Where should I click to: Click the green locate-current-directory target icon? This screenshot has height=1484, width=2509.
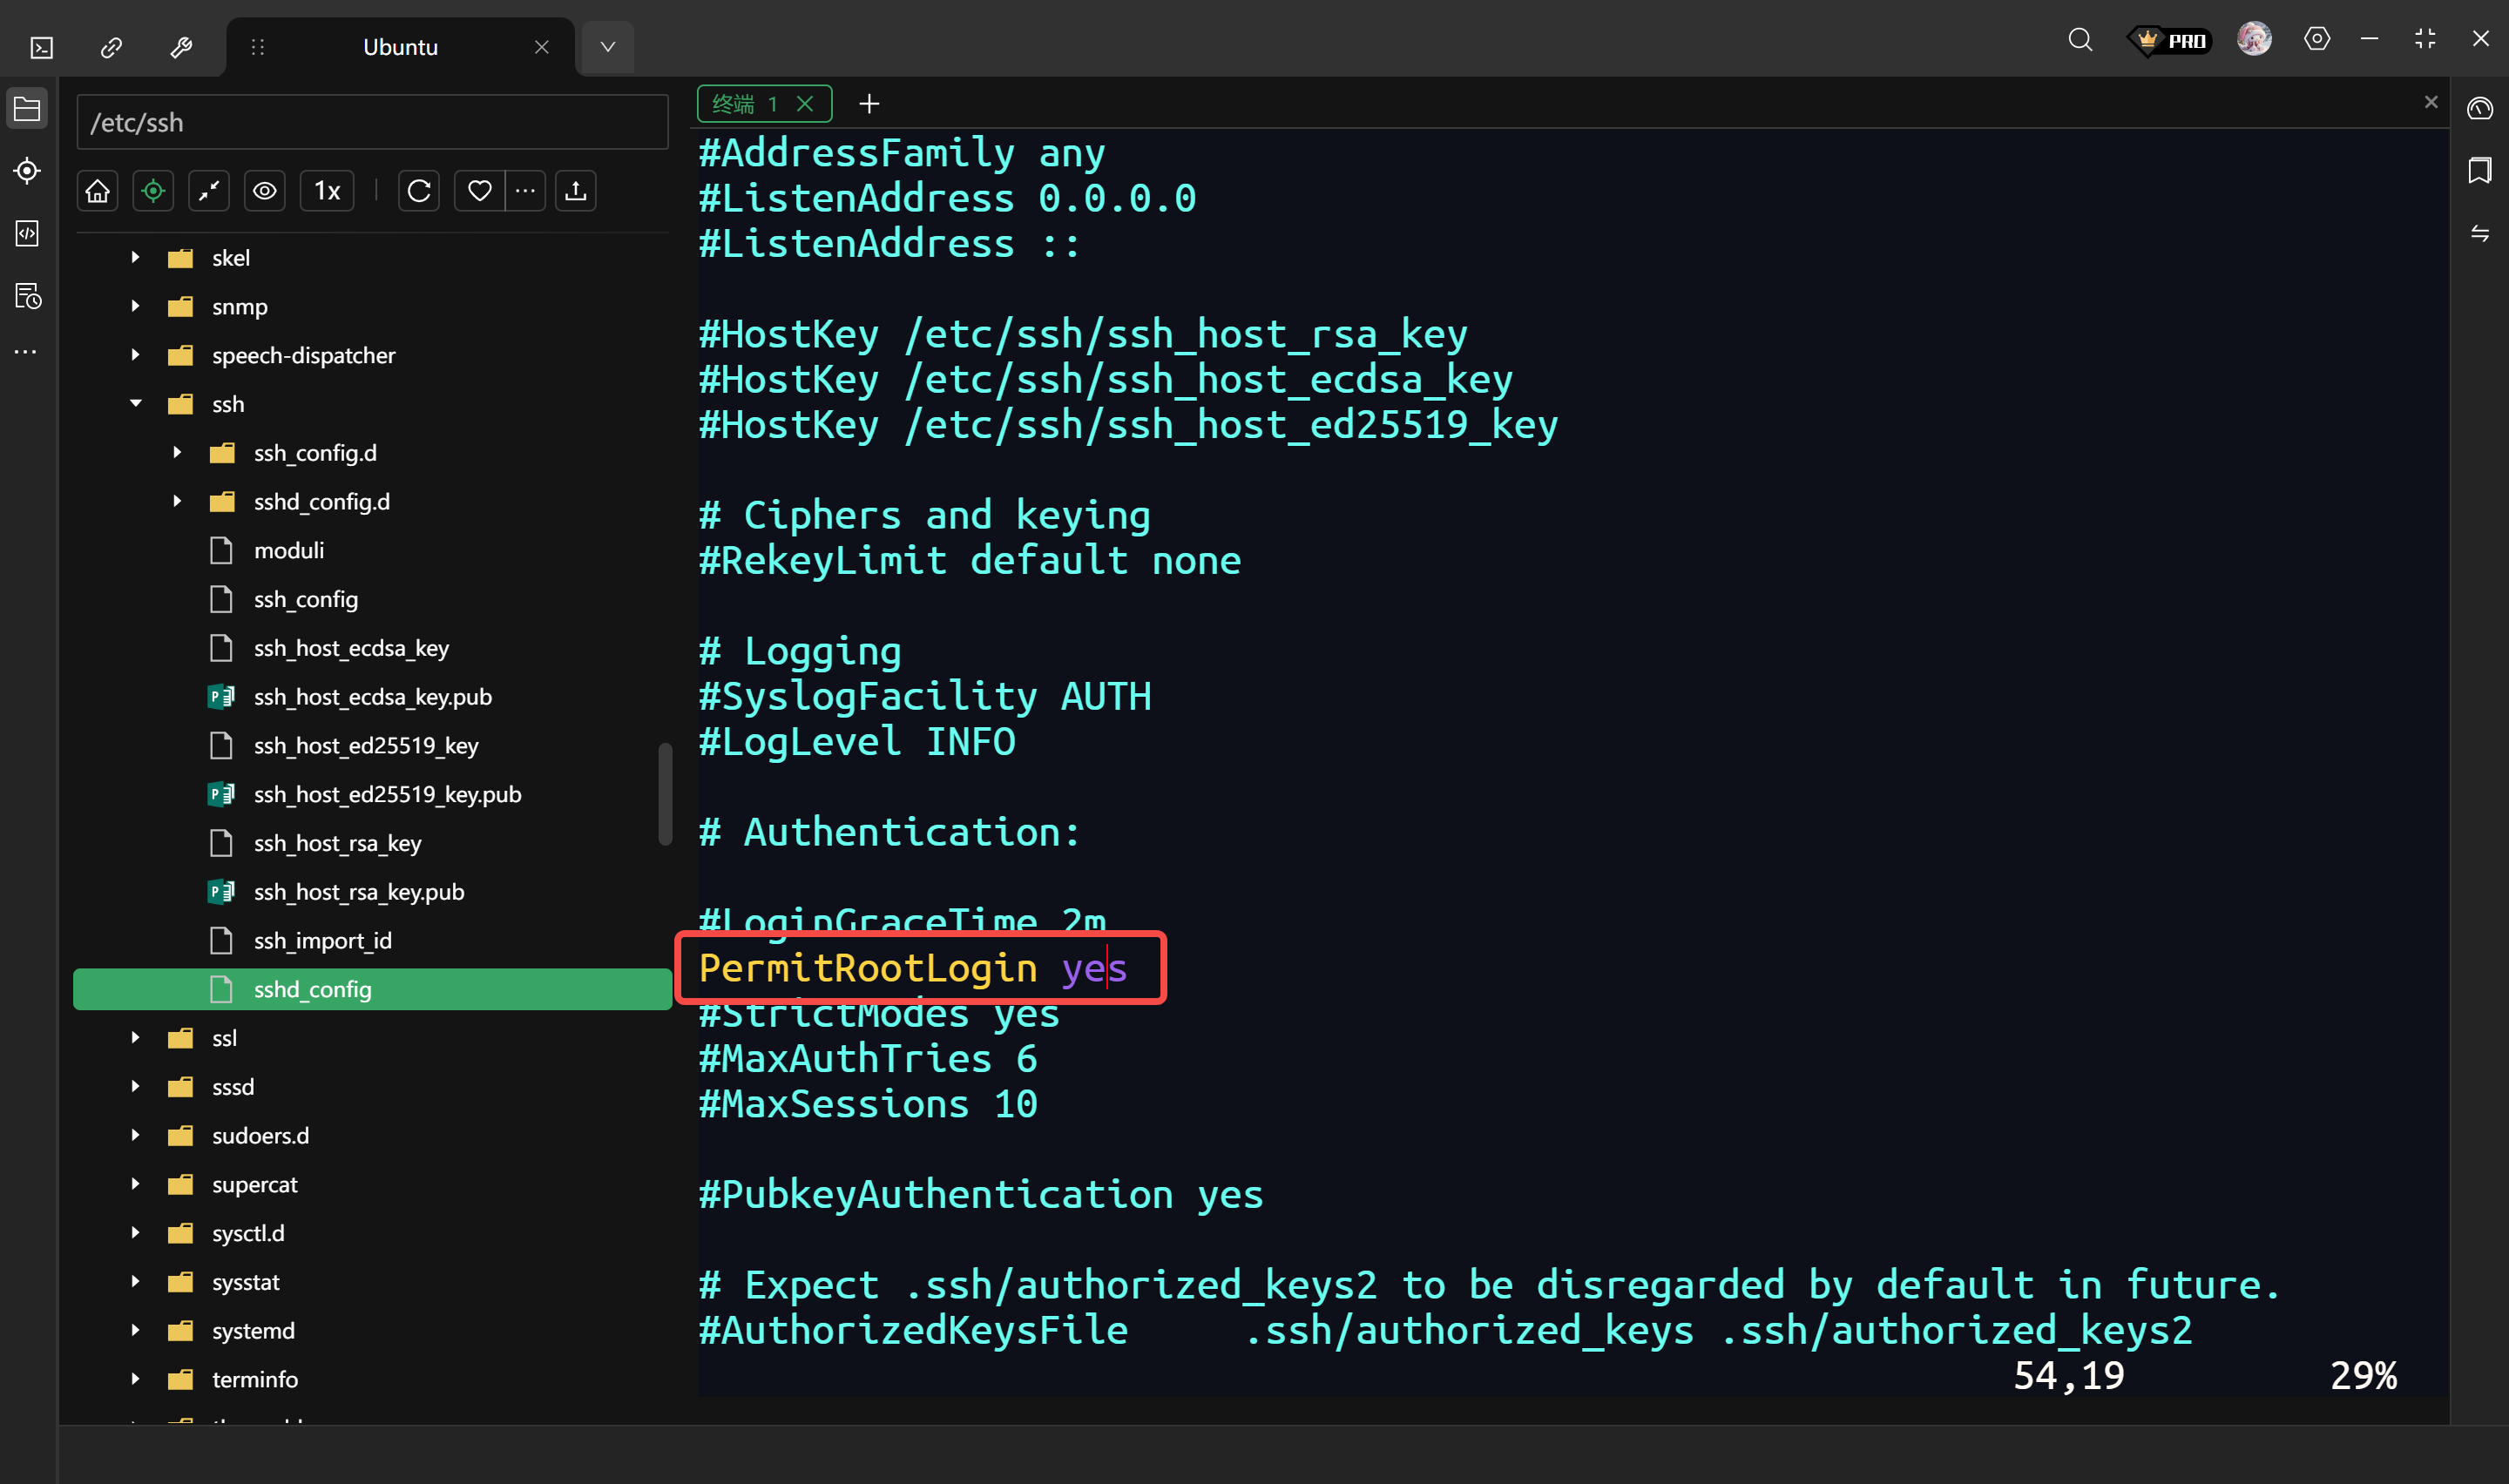(153, 191)
